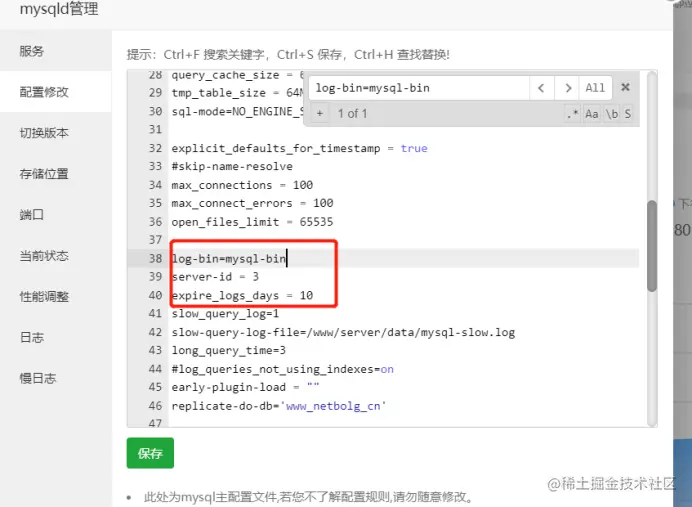Click the expire_logs_days = 10 line
Viewport: 692px width, 507px height.
[242, 295]
